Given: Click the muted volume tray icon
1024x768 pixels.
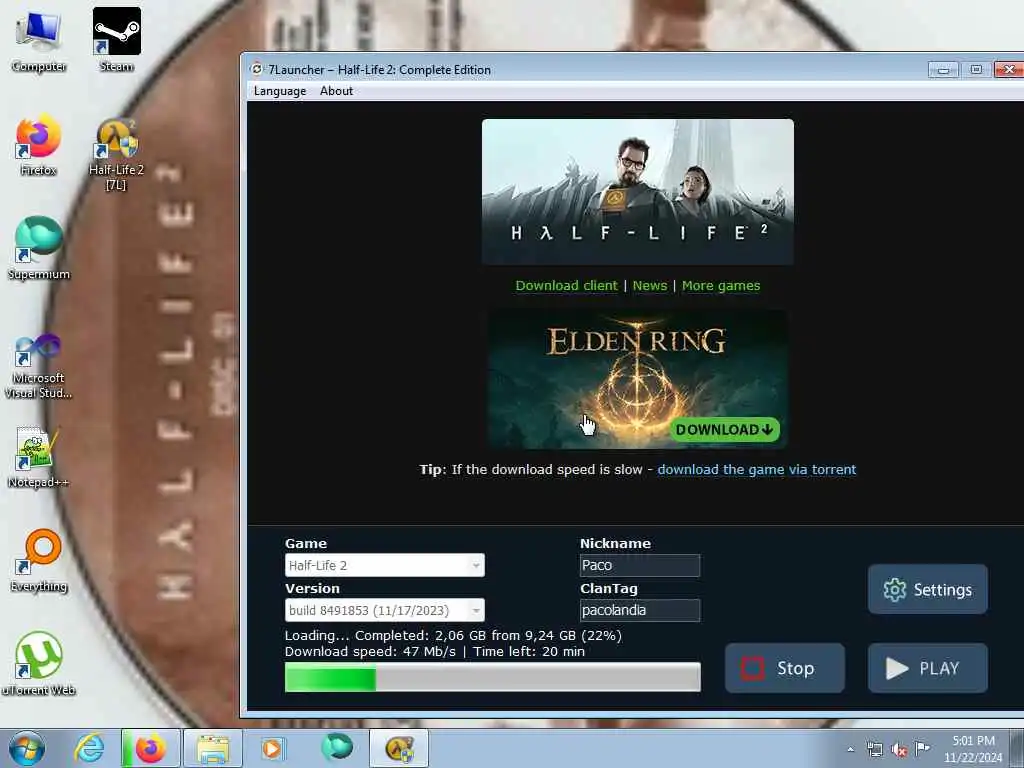Looking at the screenshot, I should coord(899,750).
